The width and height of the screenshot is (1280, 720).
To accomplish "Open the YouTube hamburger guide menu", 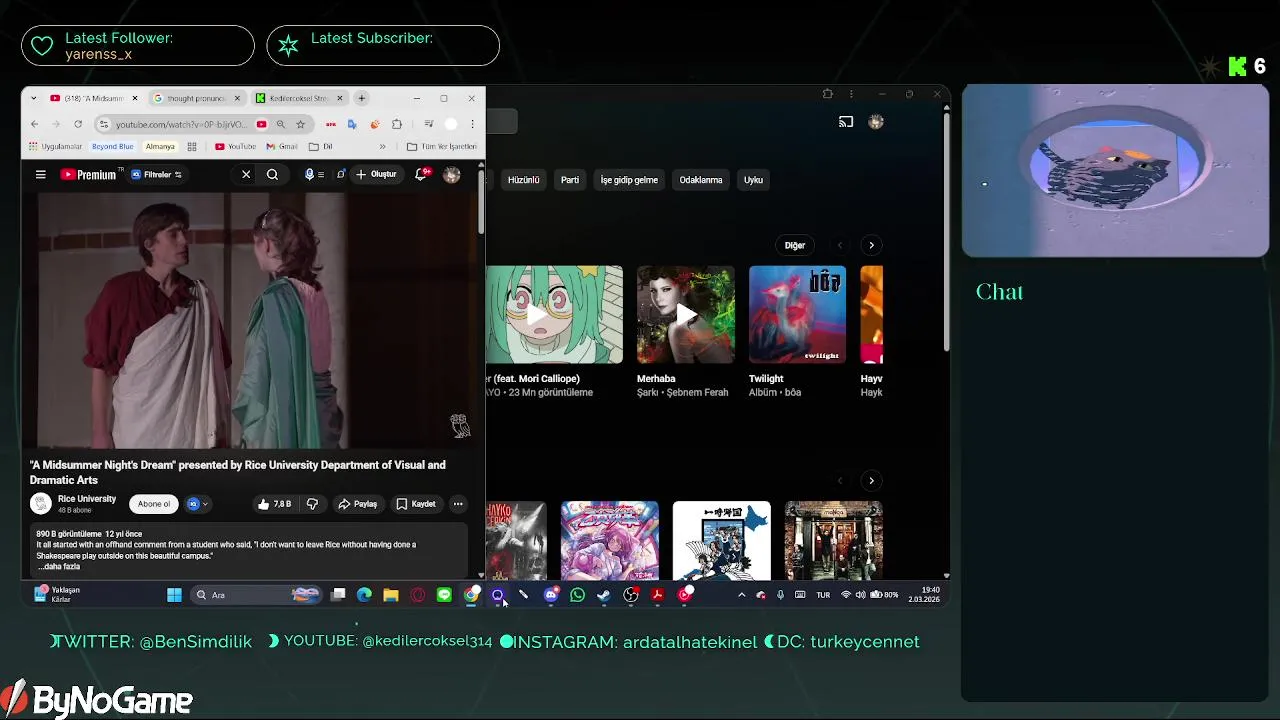I will (41, 174).
